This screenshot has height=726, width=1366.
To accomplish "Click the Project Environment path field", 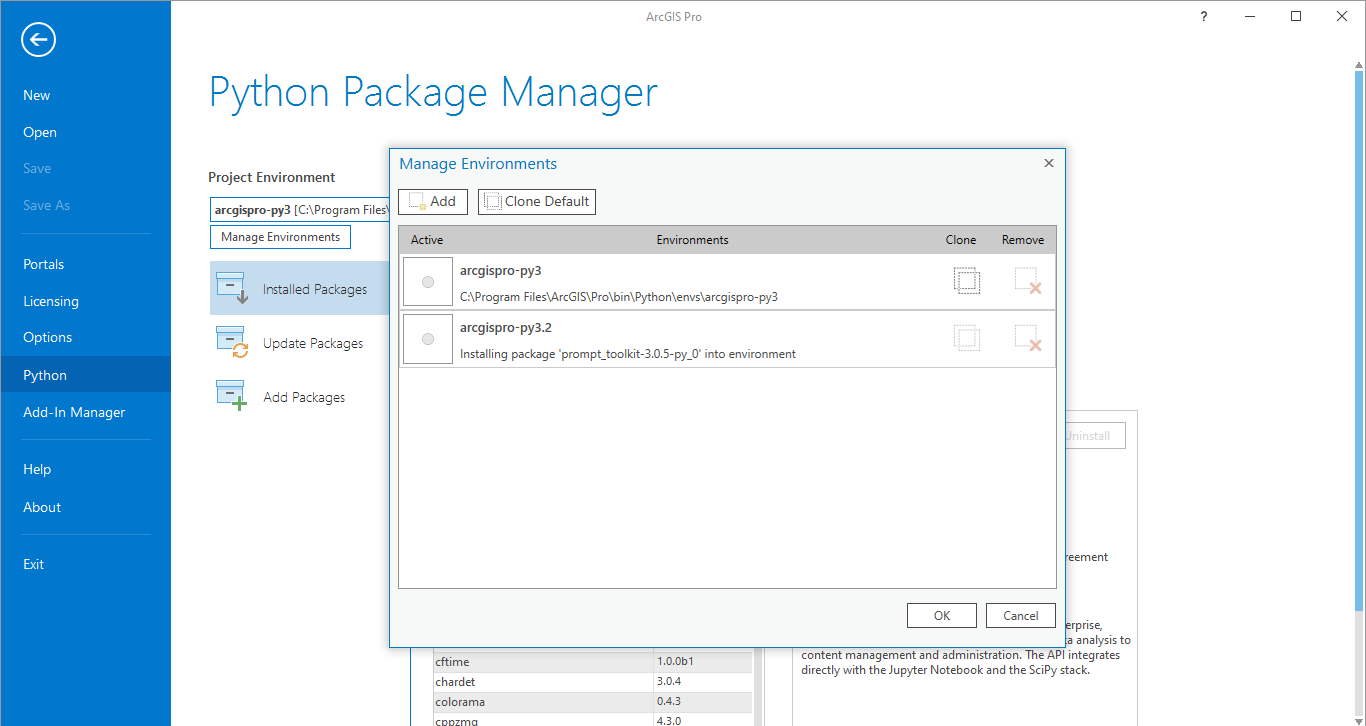I will click(300, 210).
